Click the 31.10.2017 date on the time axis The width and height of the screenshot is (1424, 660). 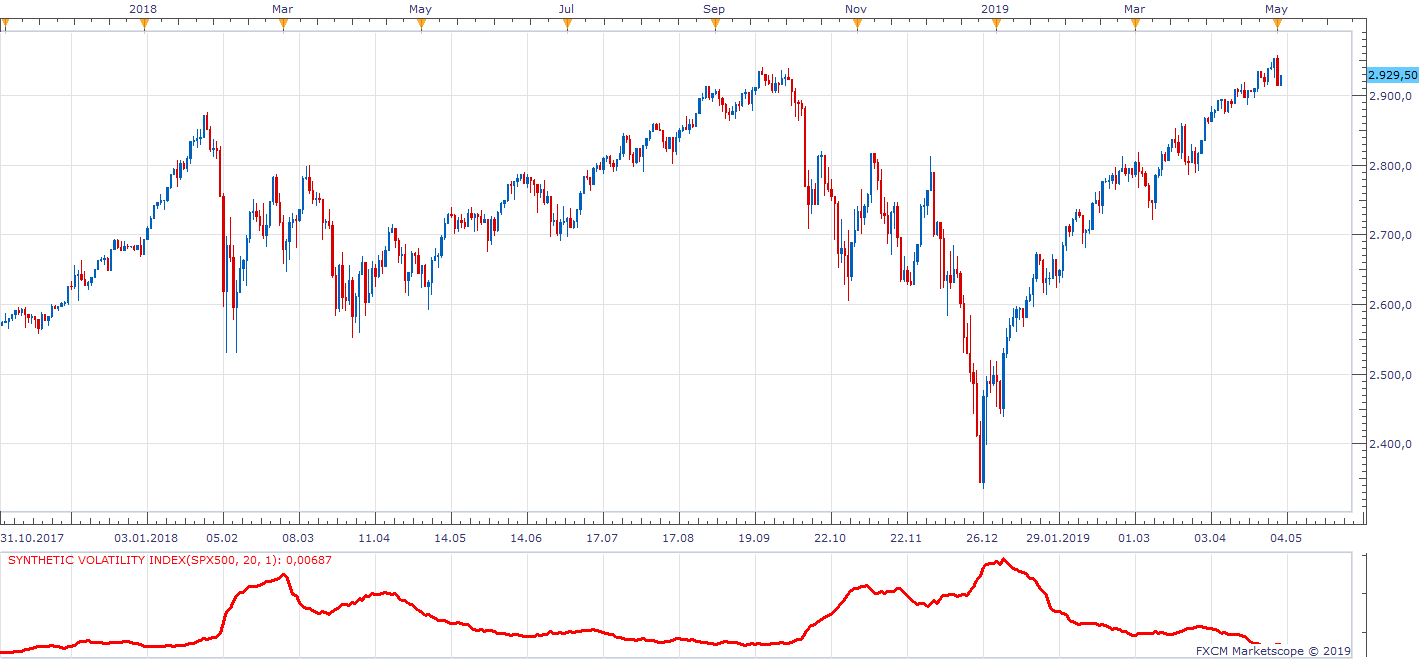[30, 538]
